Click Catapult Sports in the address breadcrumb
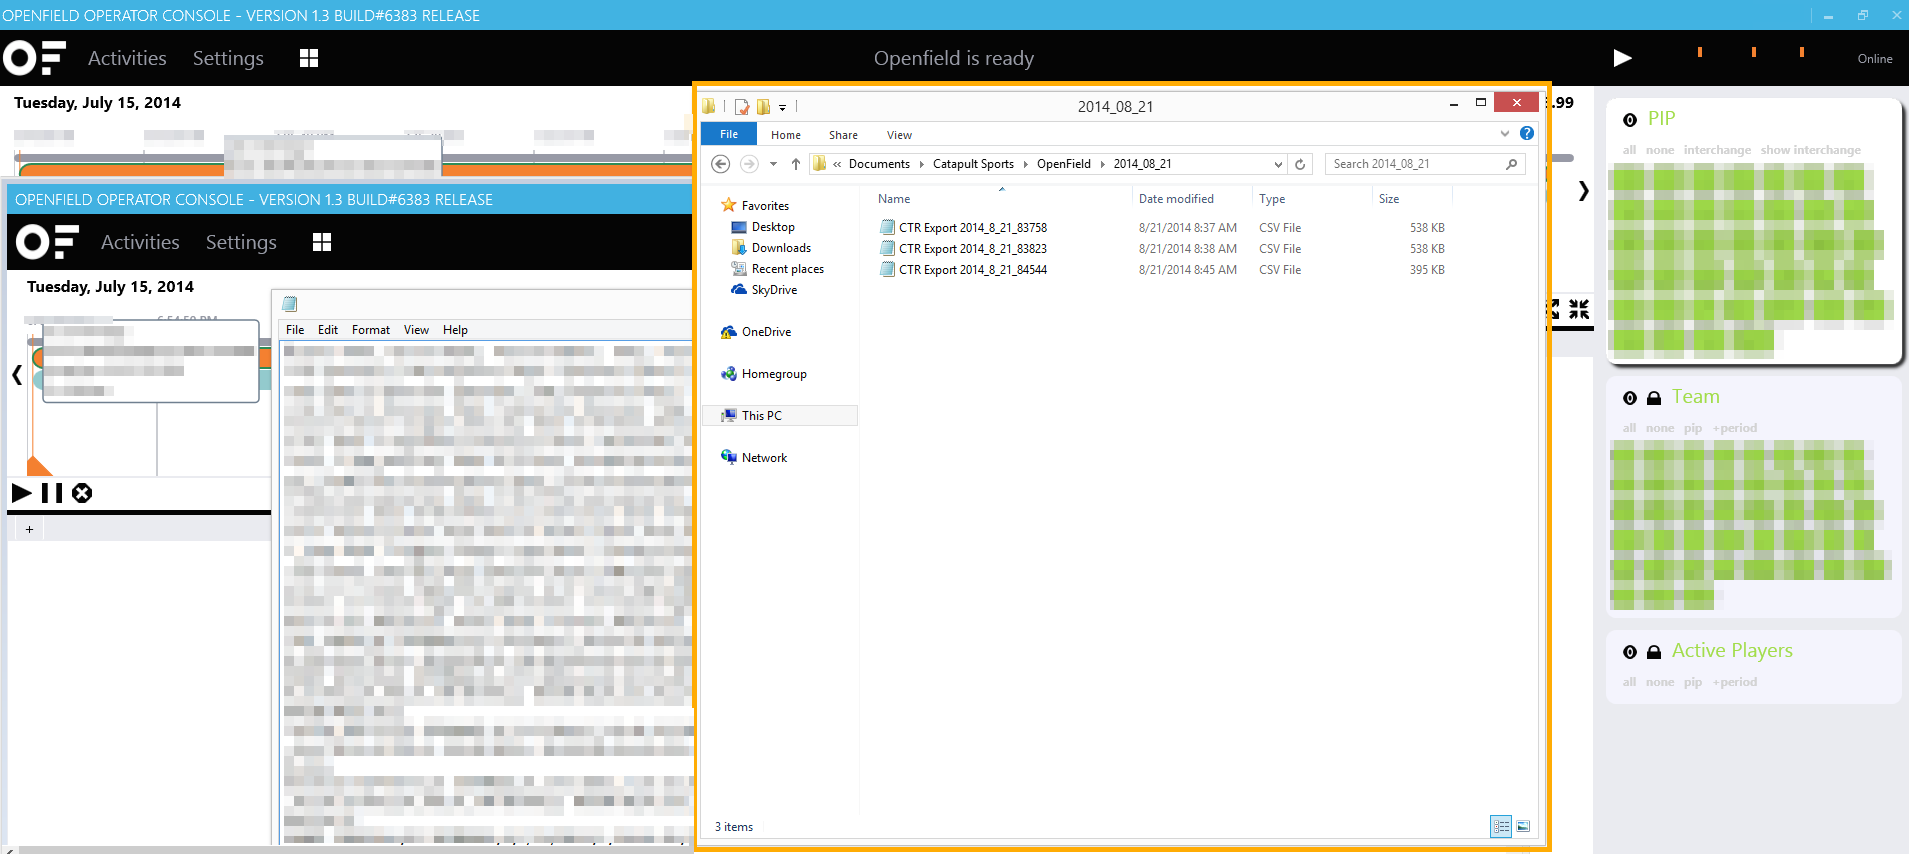 pos(973,164)
